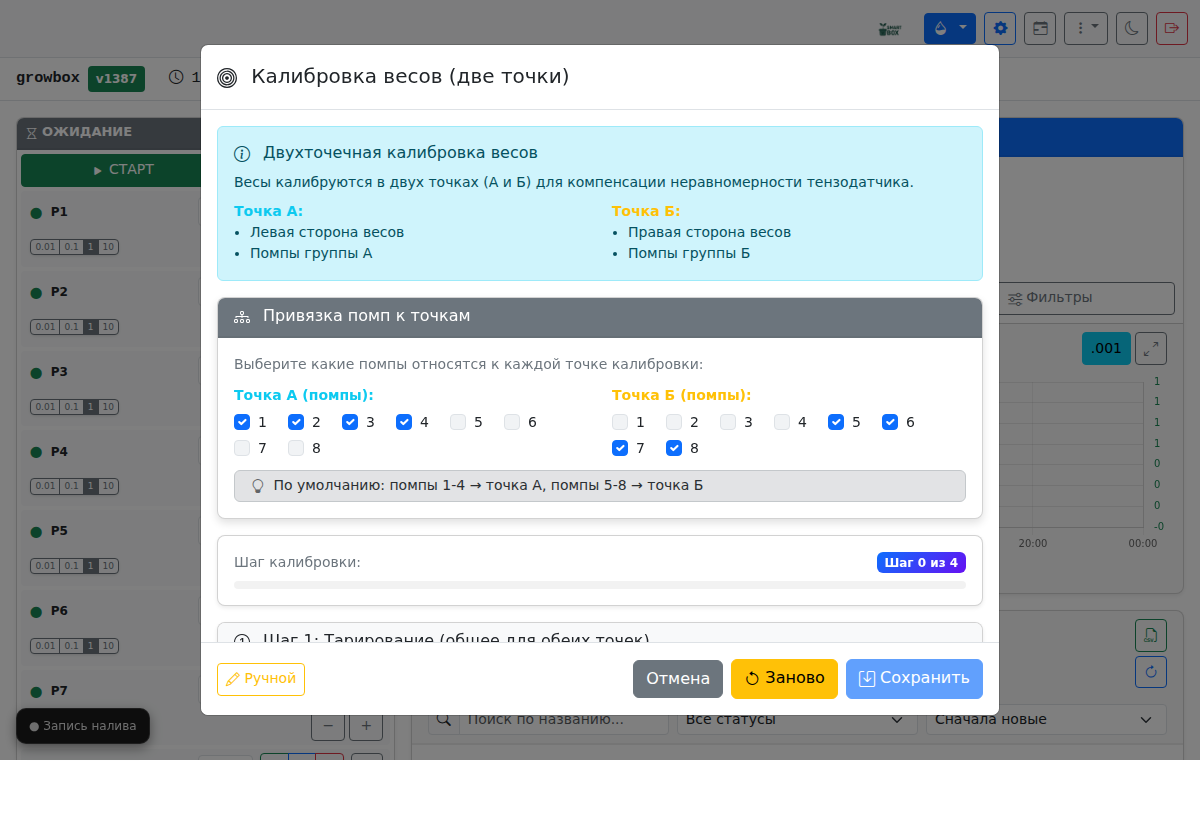Open settings gear in the top bar
This screenshot has width=1200, height=816.
tap(1000, 28)
